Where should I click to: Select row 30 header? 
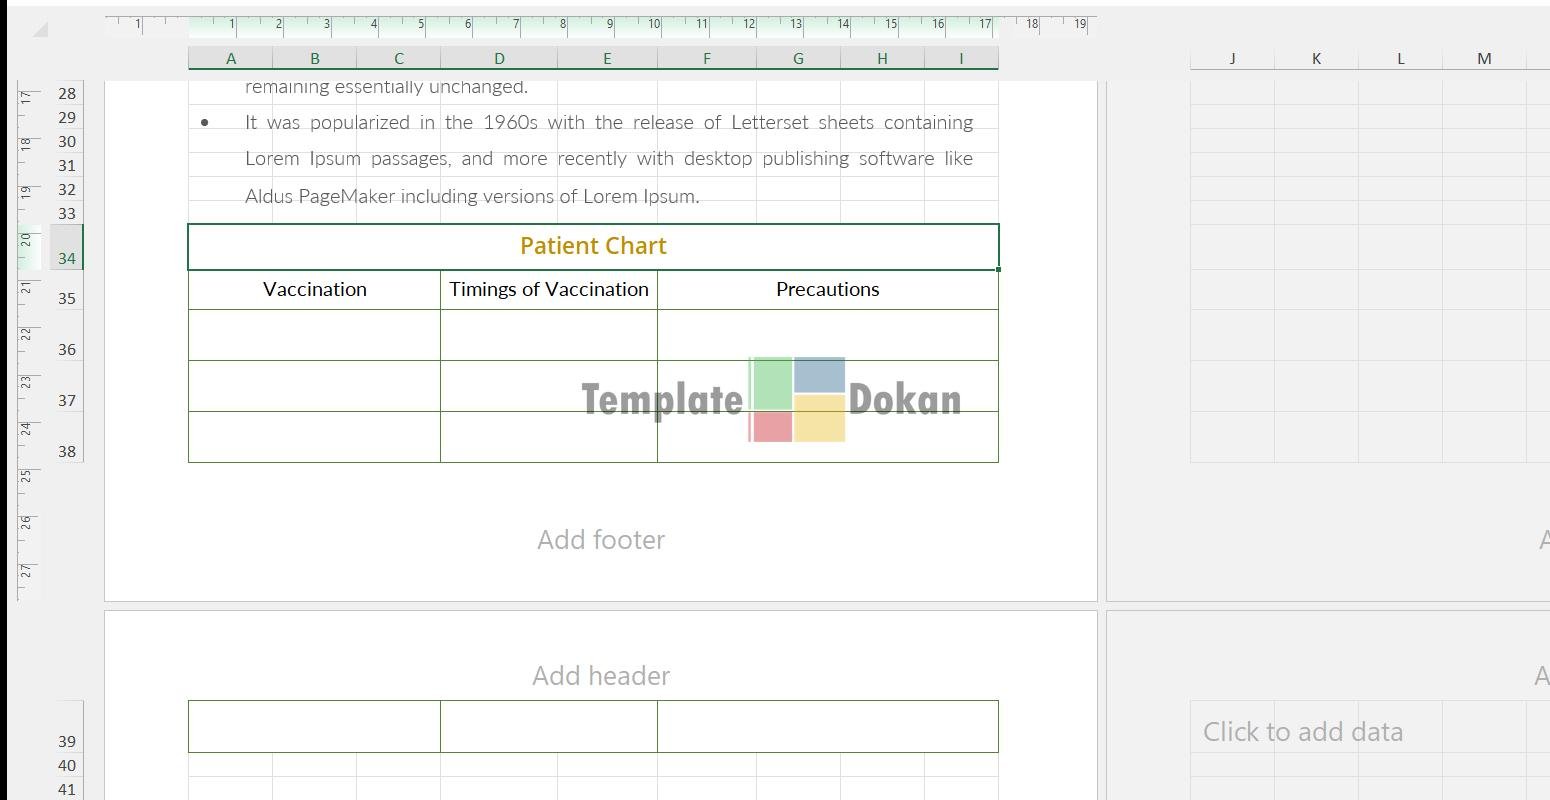(x=67, y=141)
